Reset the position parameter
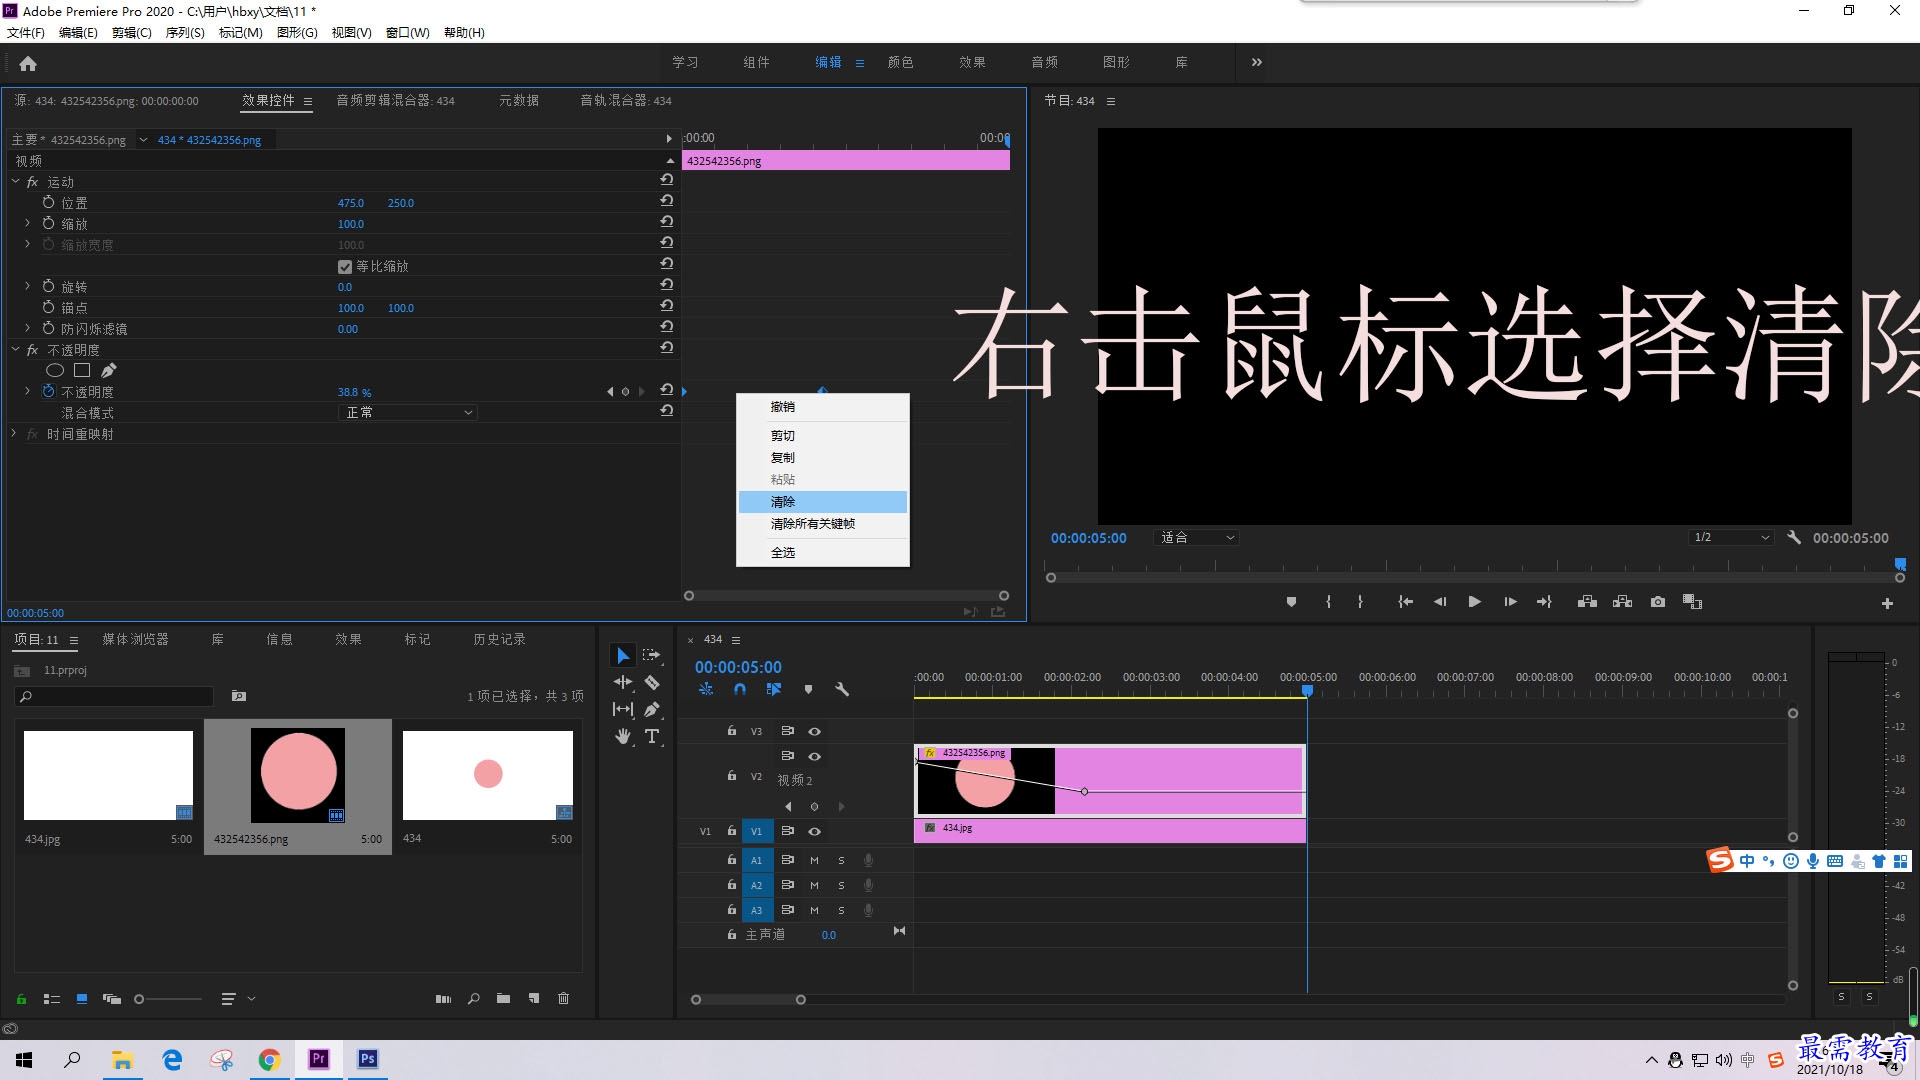 point(667,201)
